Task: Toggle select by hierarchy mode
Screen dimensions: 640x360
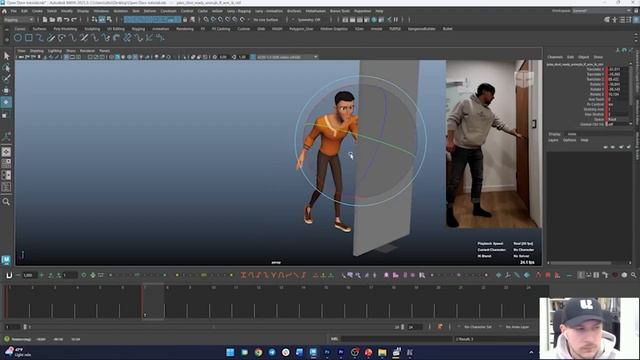Action: [x=95, y=20]
